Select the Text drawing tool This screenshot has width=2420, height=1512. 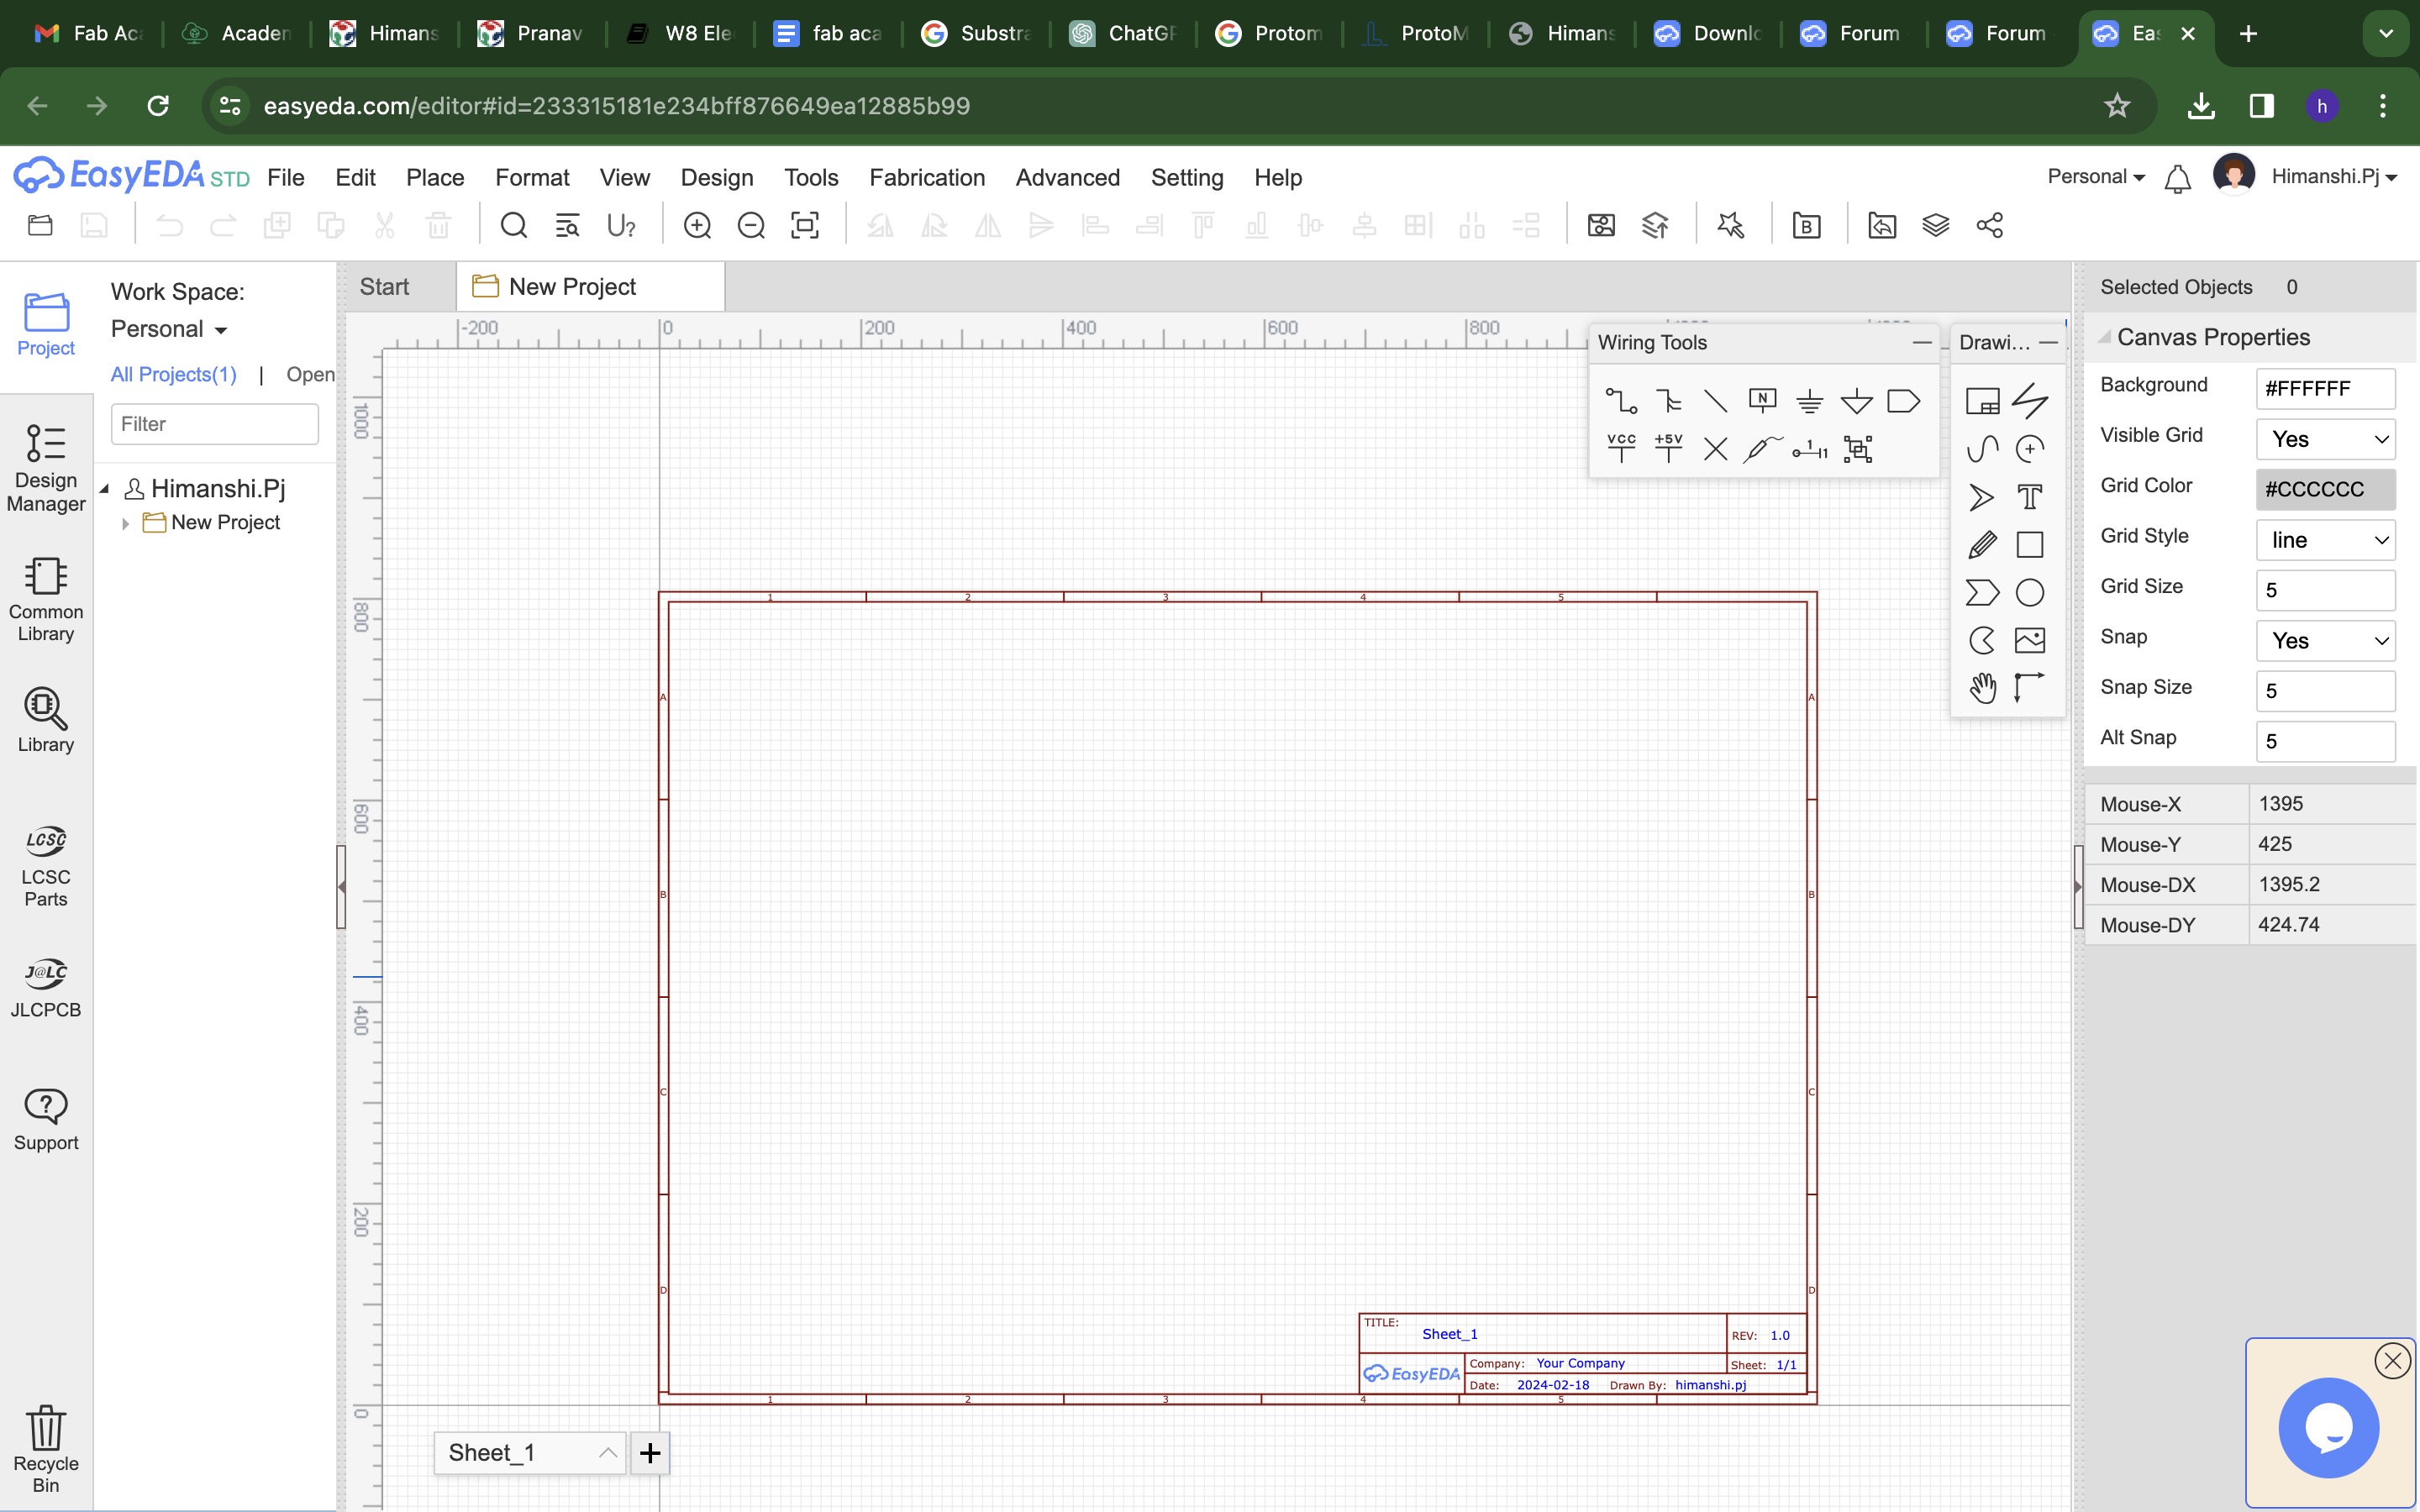click(2029, 497)
